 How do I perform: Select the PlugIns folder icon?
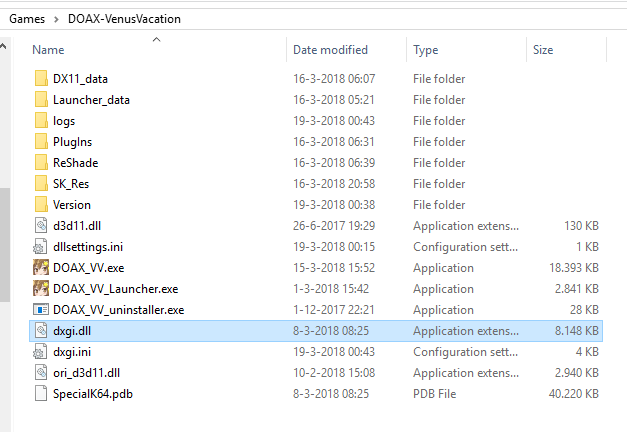pos(41,141)
